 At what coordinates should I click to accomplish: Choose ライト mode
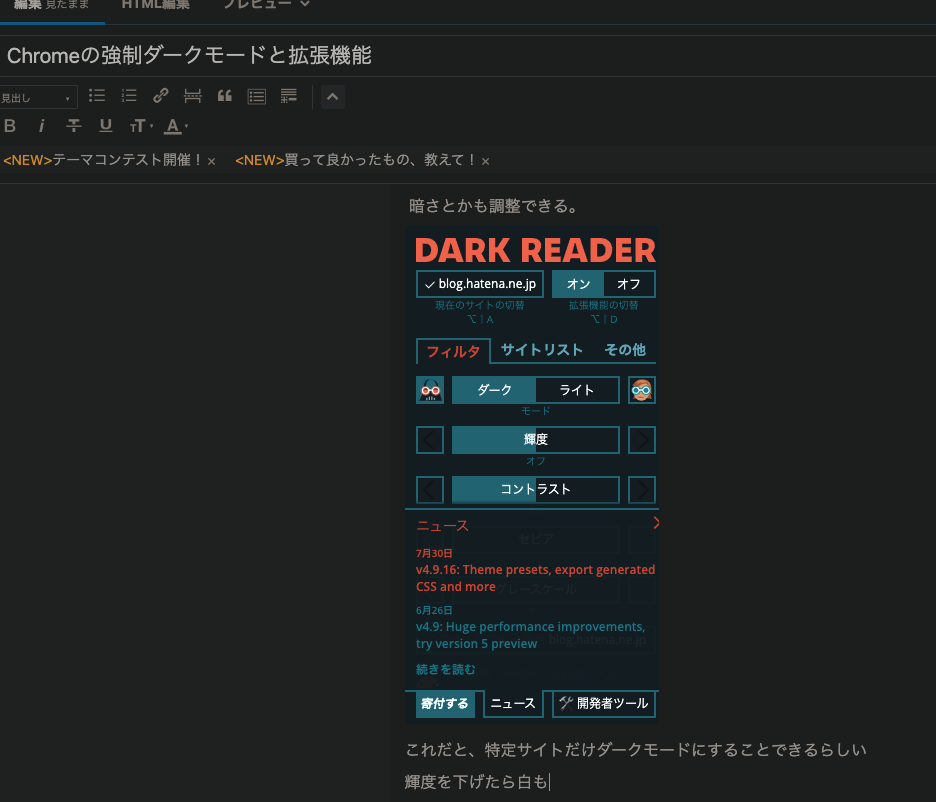coord(577,390)
